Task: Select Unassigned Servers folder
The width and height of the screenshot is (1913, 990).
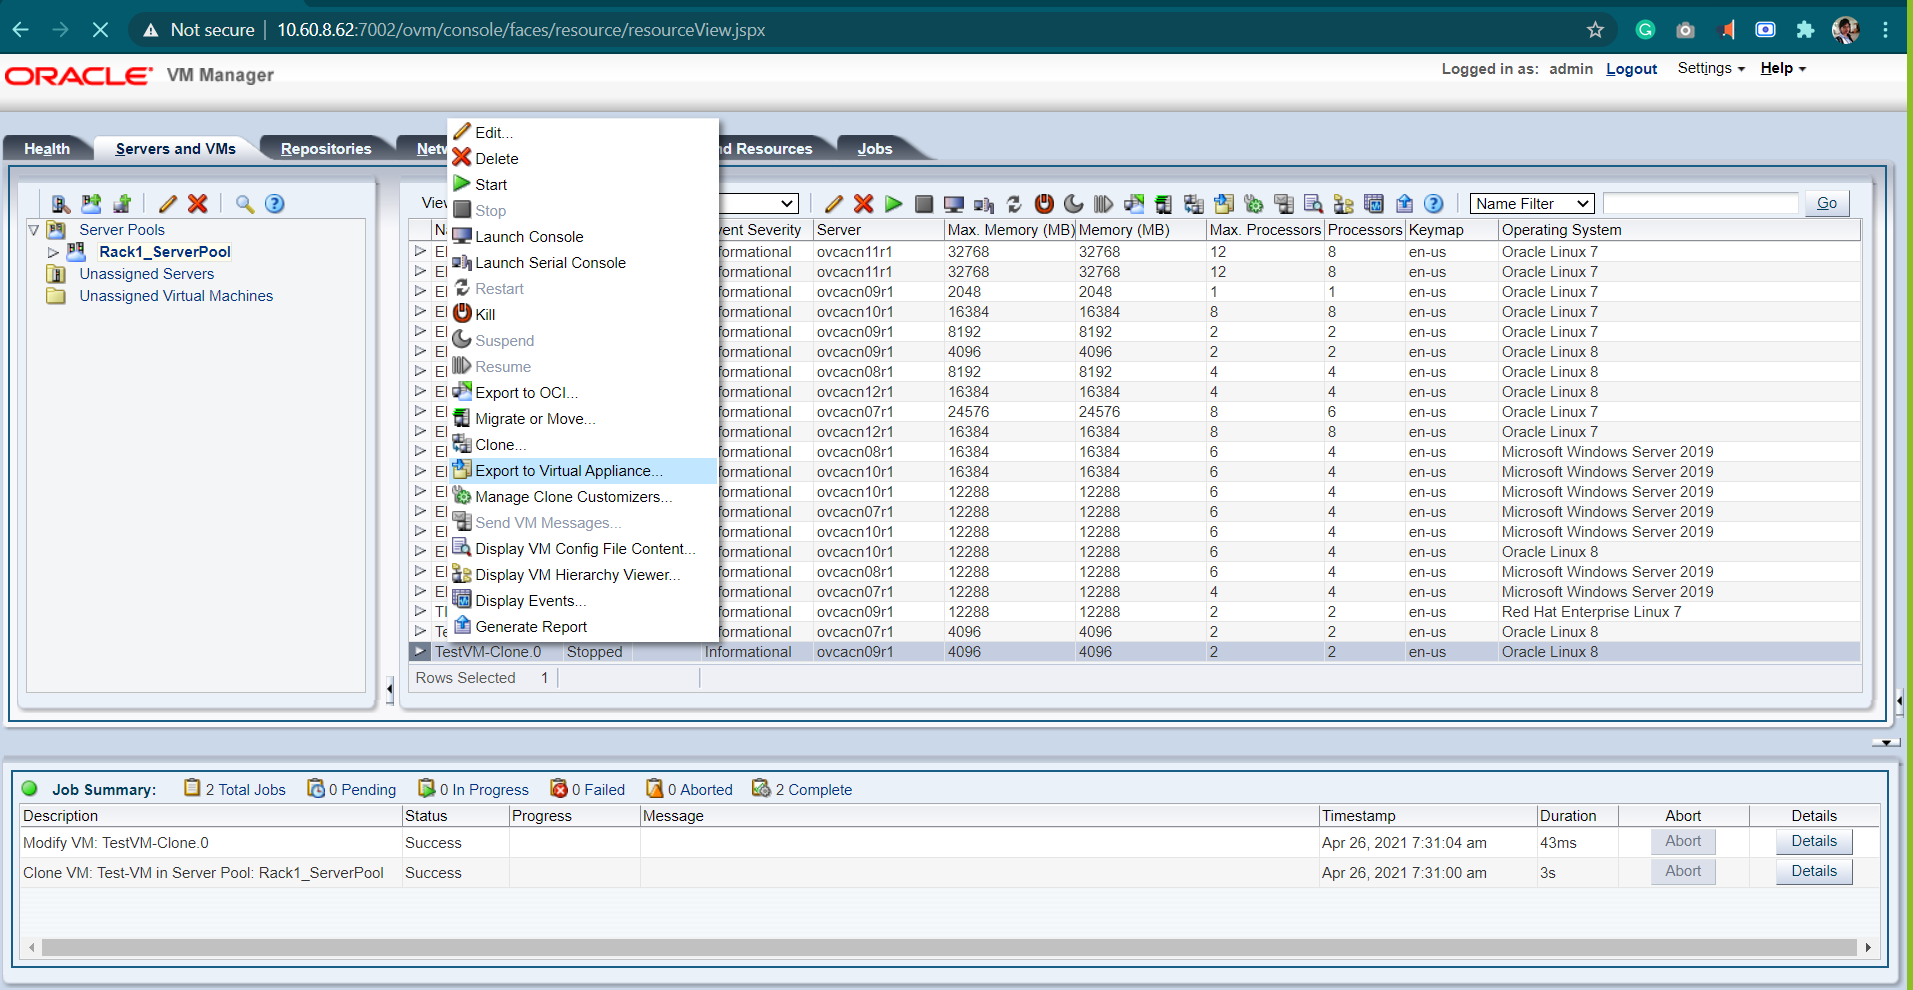Action: pyautogui.click(x=147, y=274)
